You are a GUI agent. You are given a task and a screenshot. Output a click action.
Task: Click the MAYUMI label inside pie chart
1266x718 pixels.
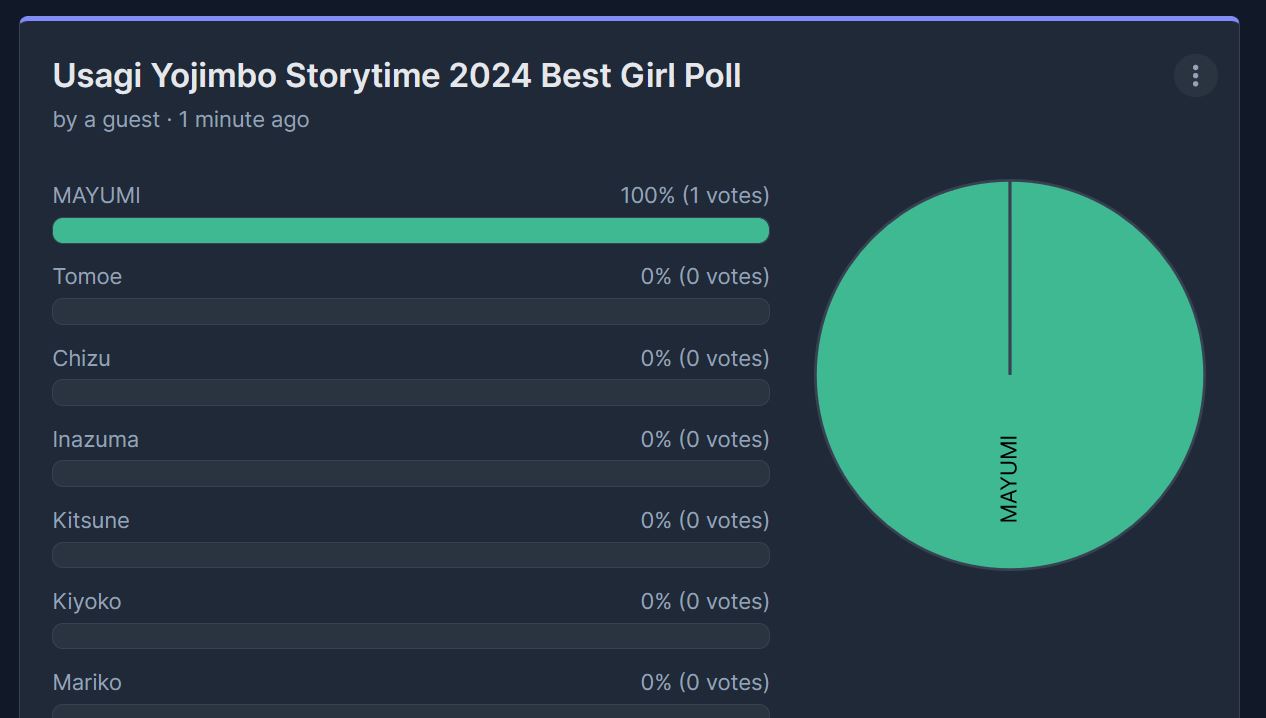tap(1008, 479)
